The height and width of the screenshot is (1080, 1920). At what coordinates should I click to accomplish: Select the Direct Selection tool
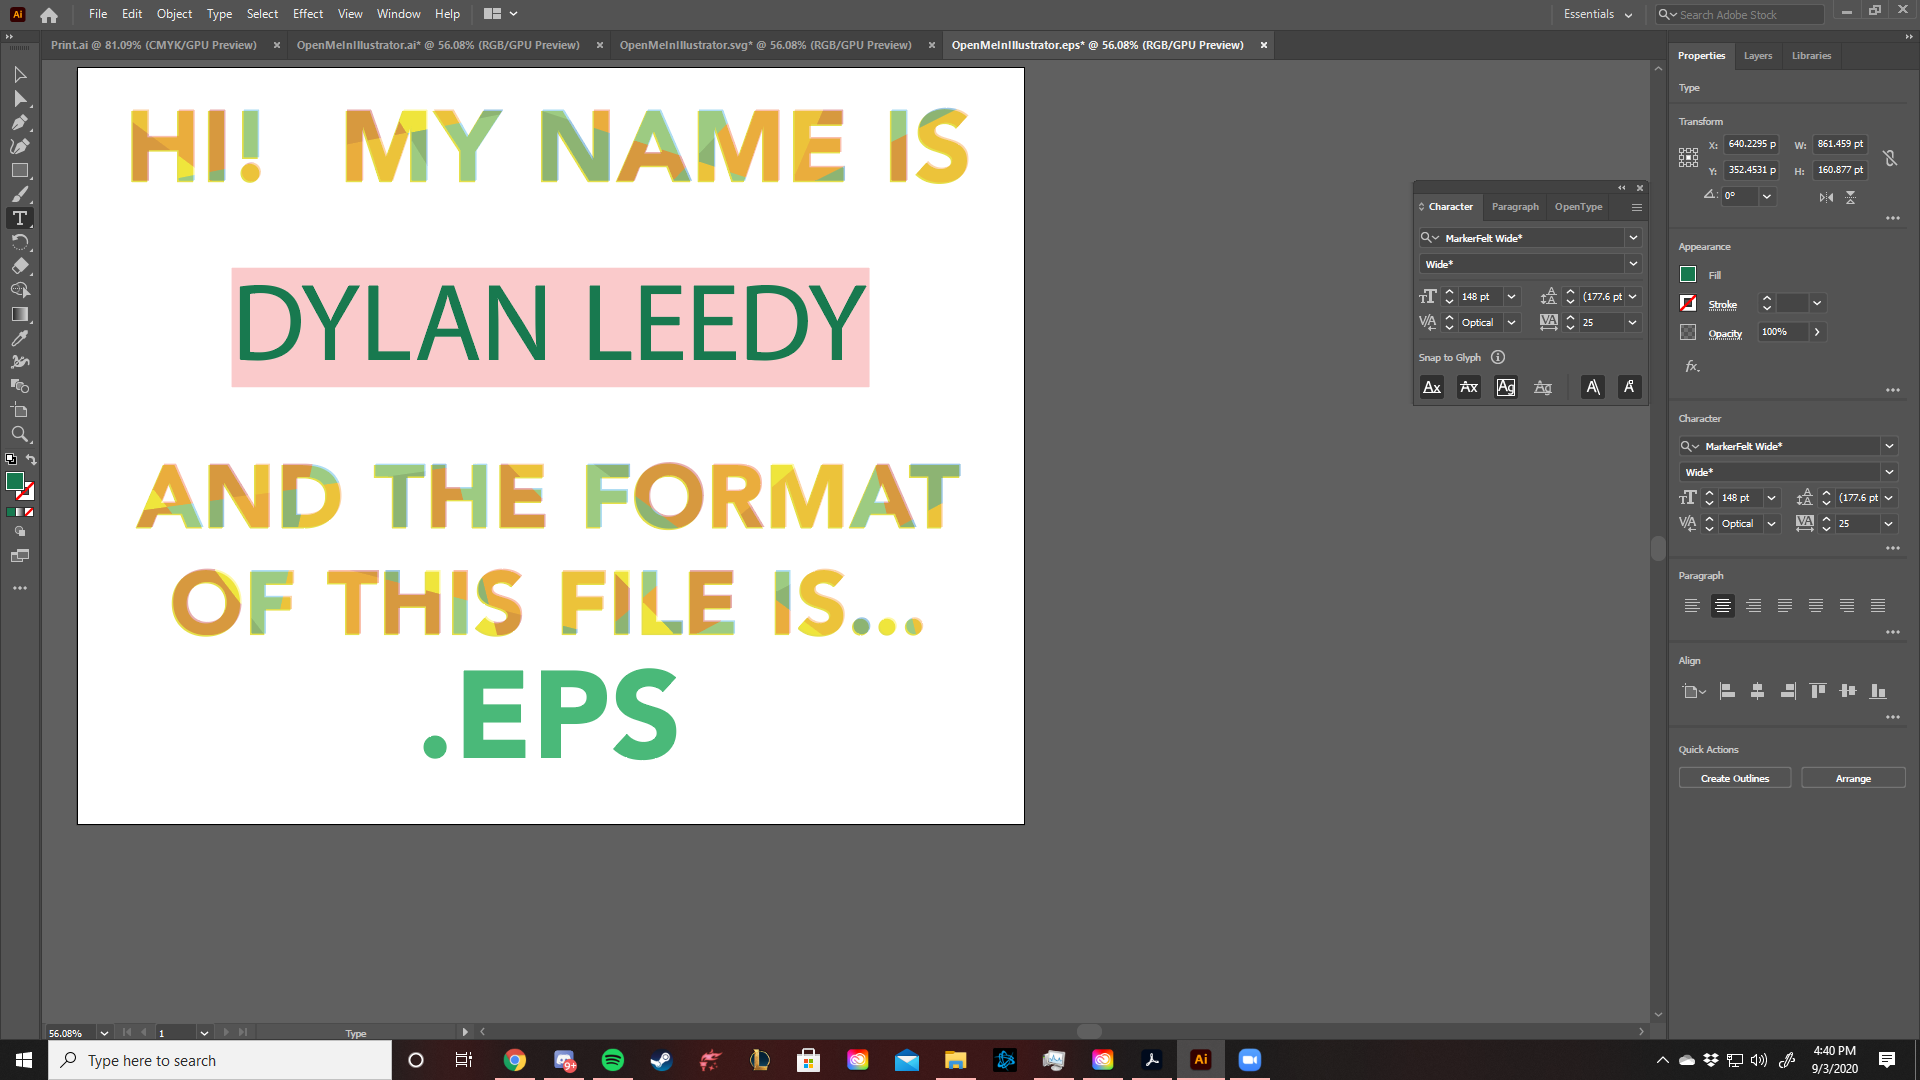(19, 99)
